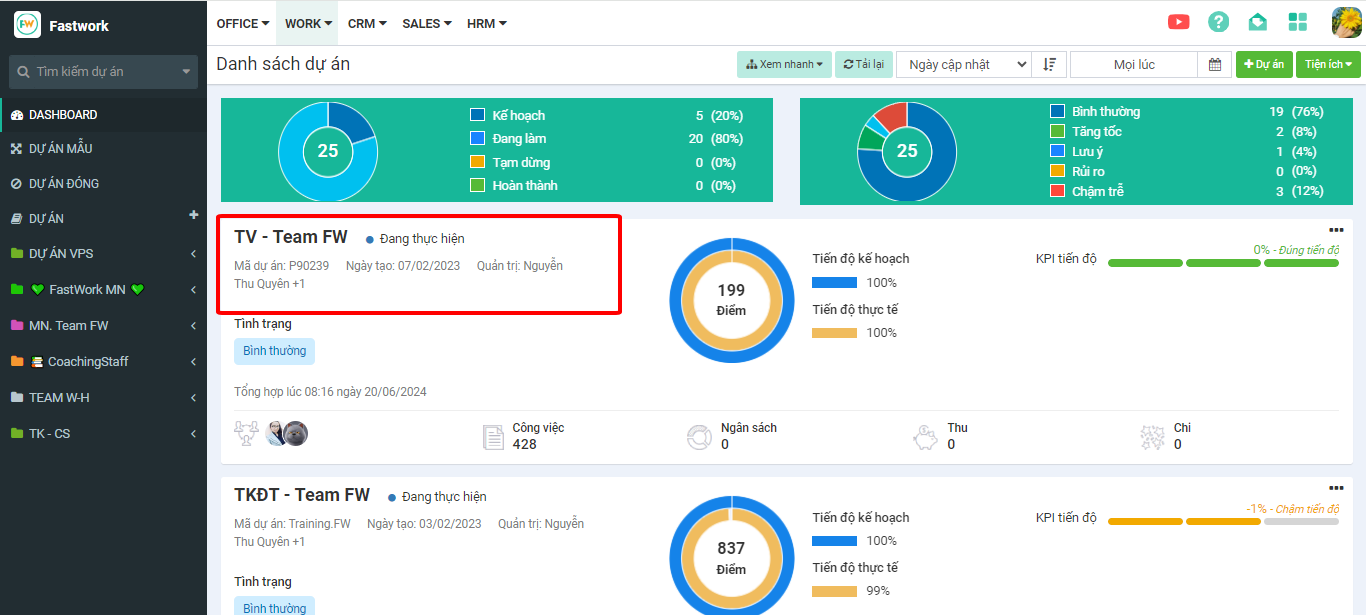Click the sort order icon
This screenshot has height=615, width=1366.
1049,64
